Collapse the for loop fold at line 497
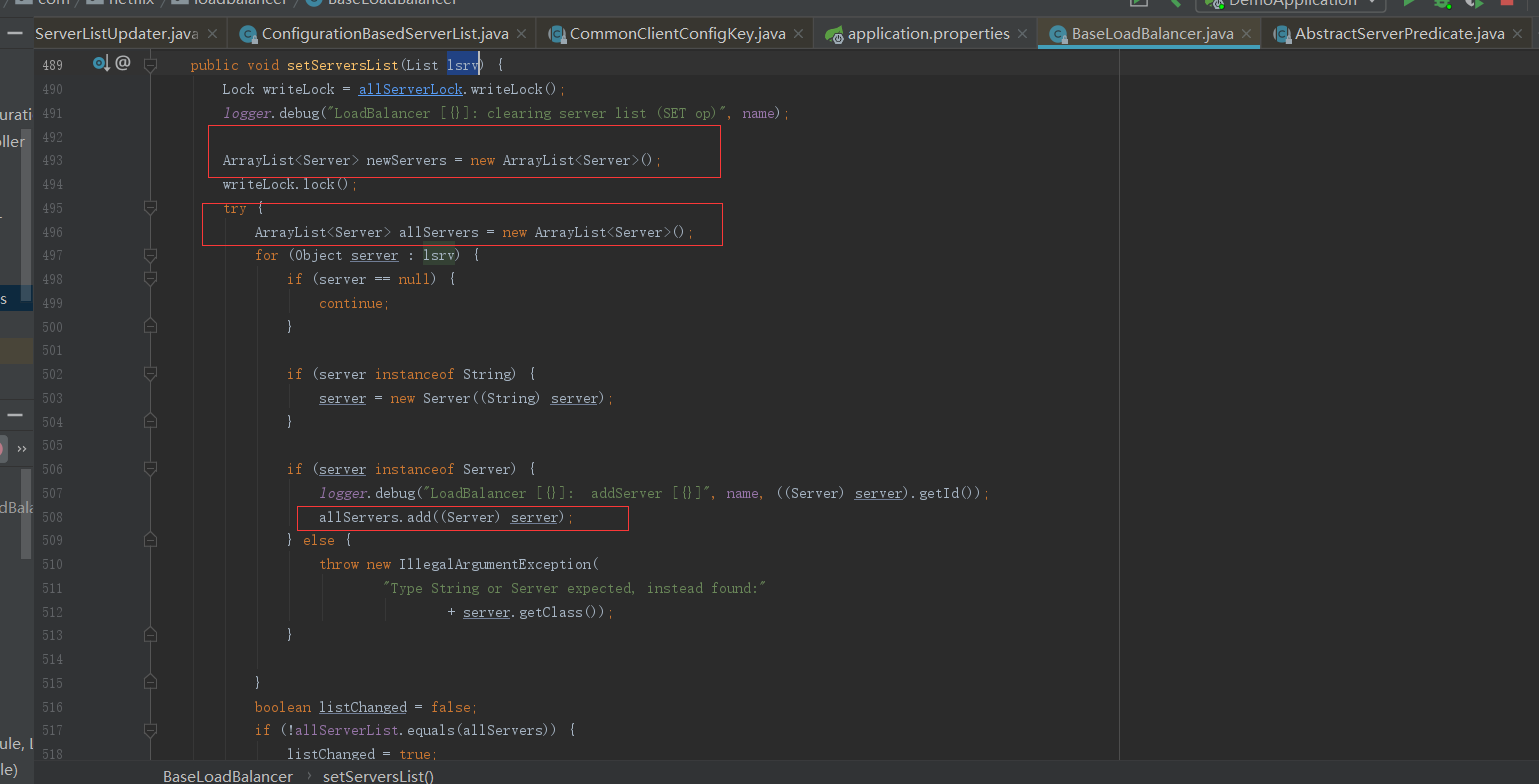Viewport: 1539px width, 784px height. pyautogui.click(x=150, y=255)
